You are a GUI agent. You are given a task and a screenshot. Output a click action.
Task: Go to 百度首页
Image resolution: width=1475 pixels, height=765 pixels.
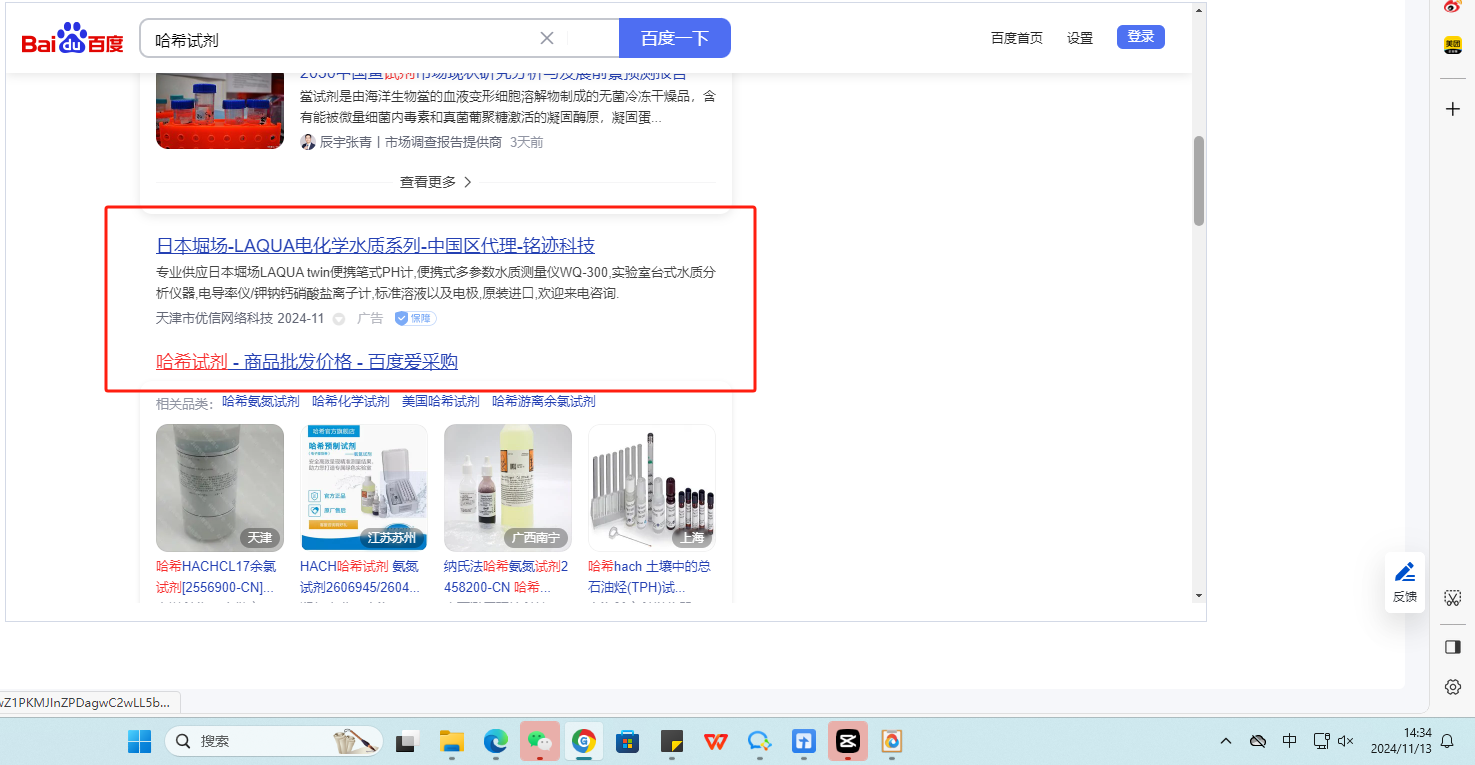pyautogui.click(x=1017, y=38)
